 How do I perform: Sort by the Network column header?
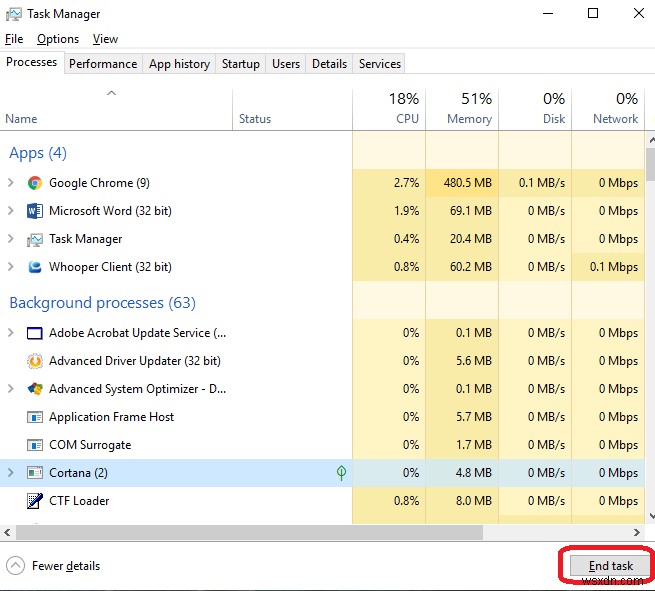(x=608, y=109)
